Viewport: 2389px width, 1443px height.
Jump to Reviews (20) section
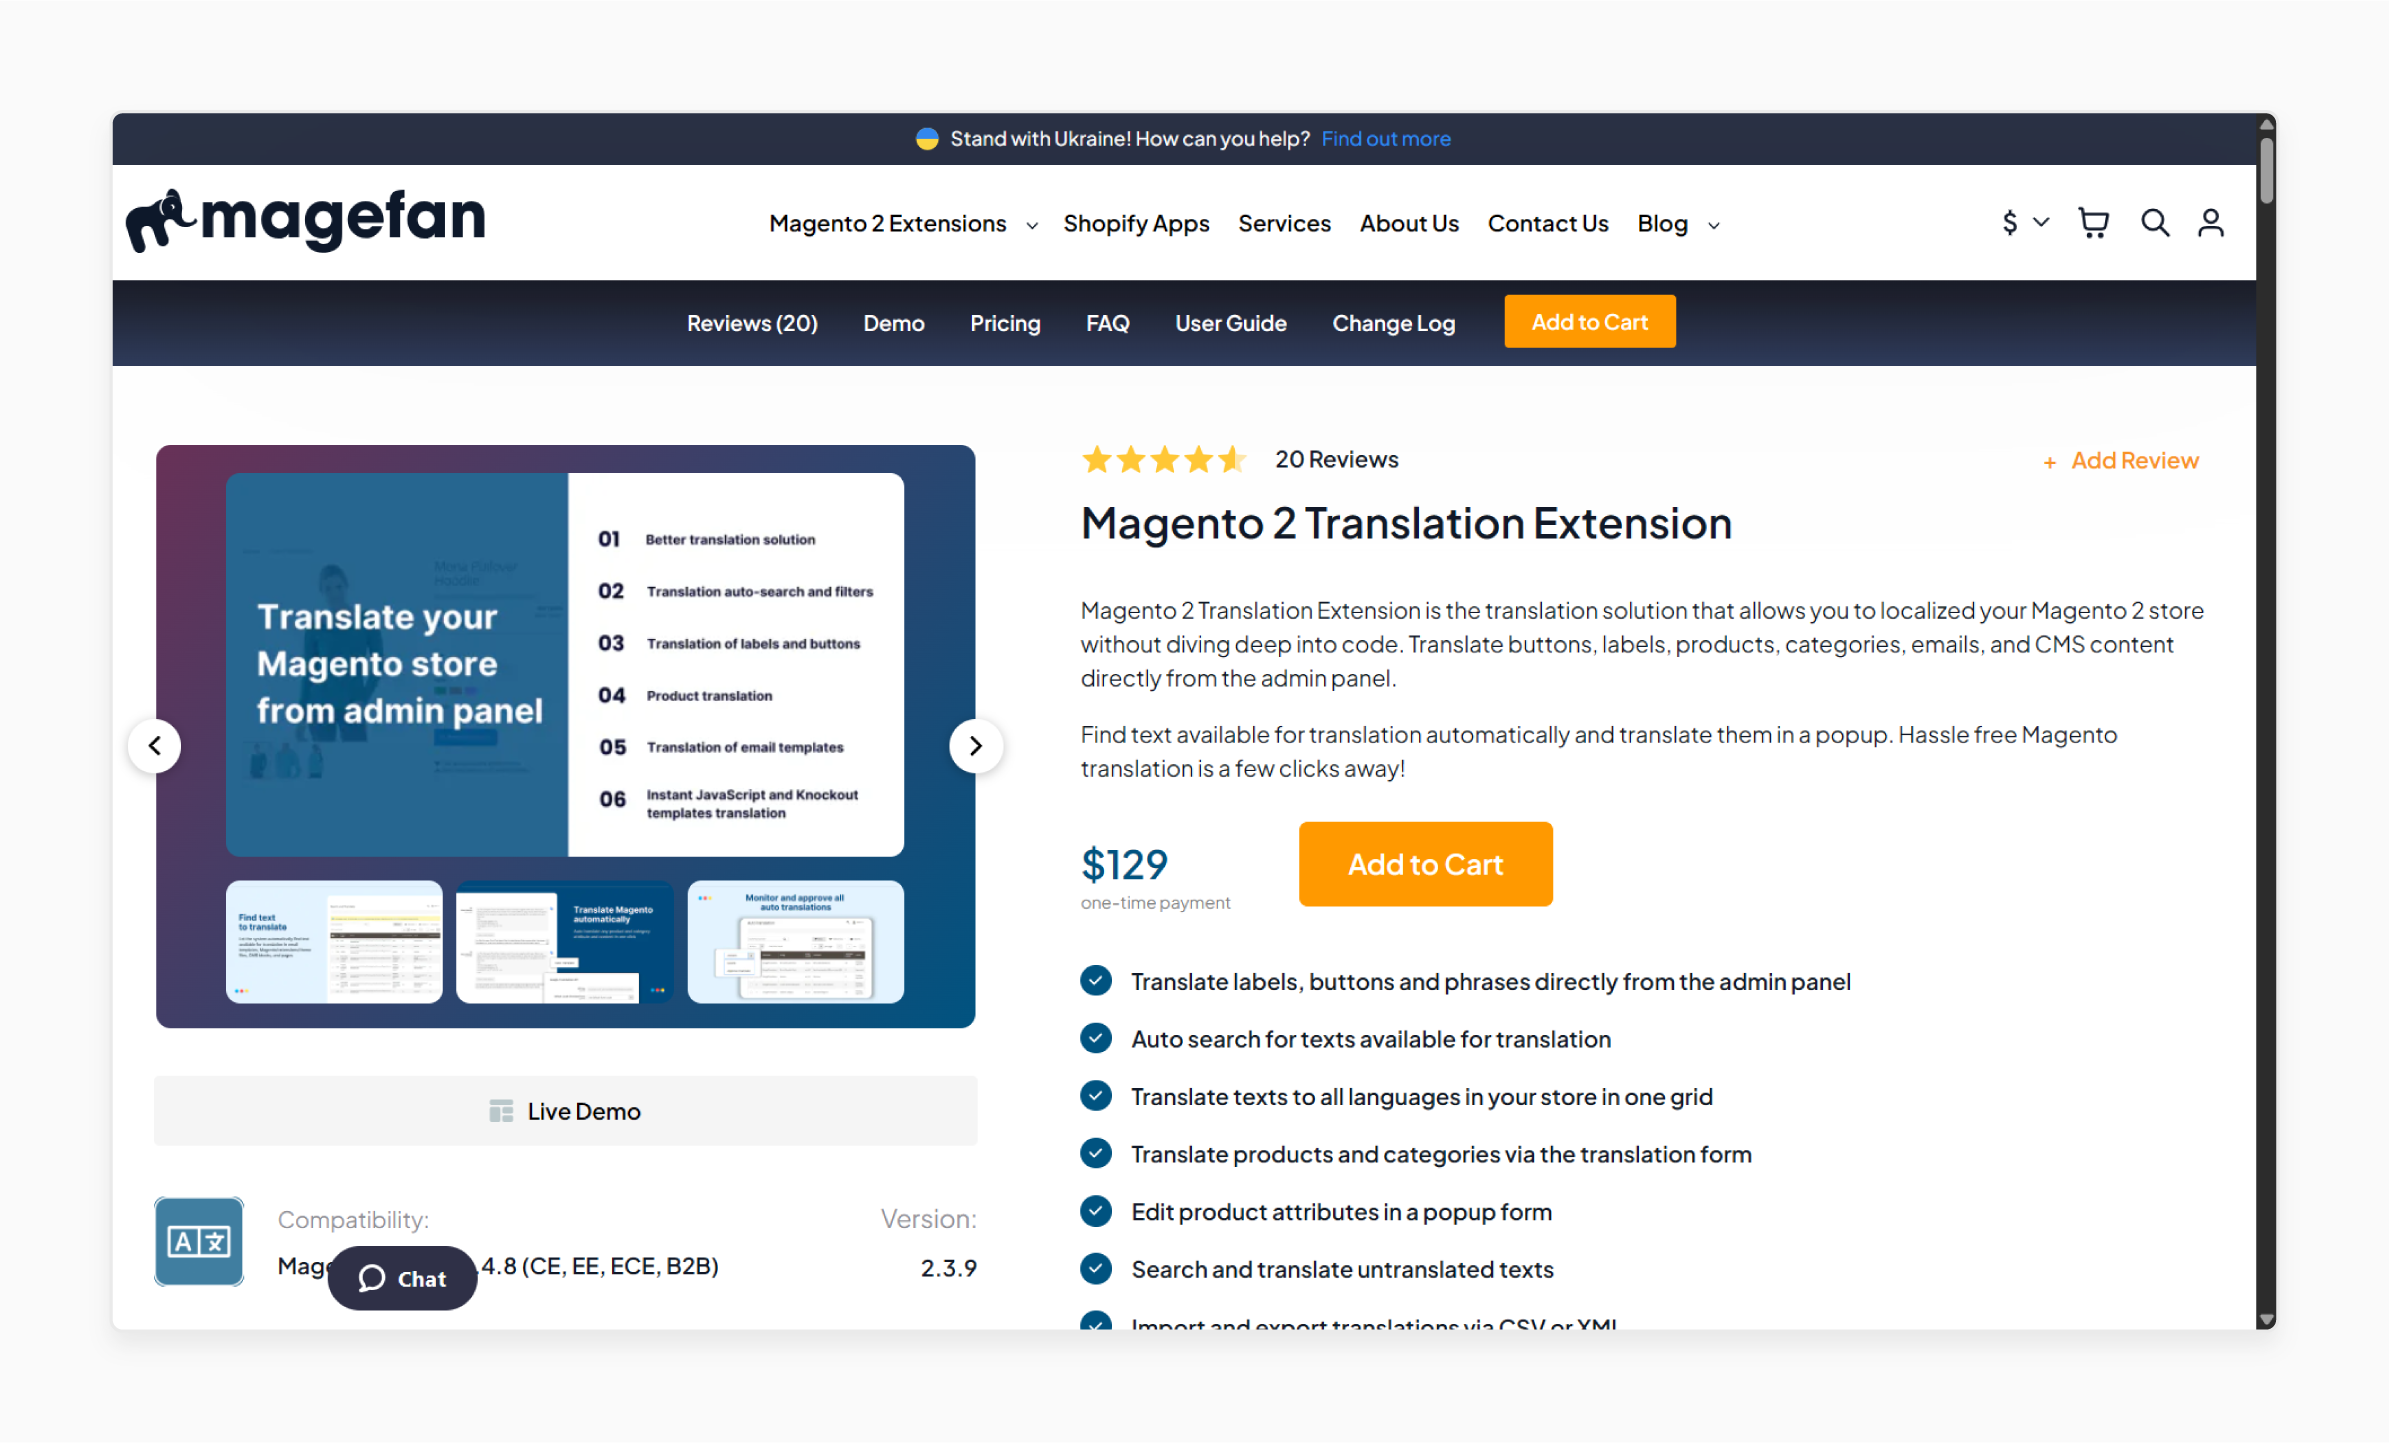tap(752, 323)
